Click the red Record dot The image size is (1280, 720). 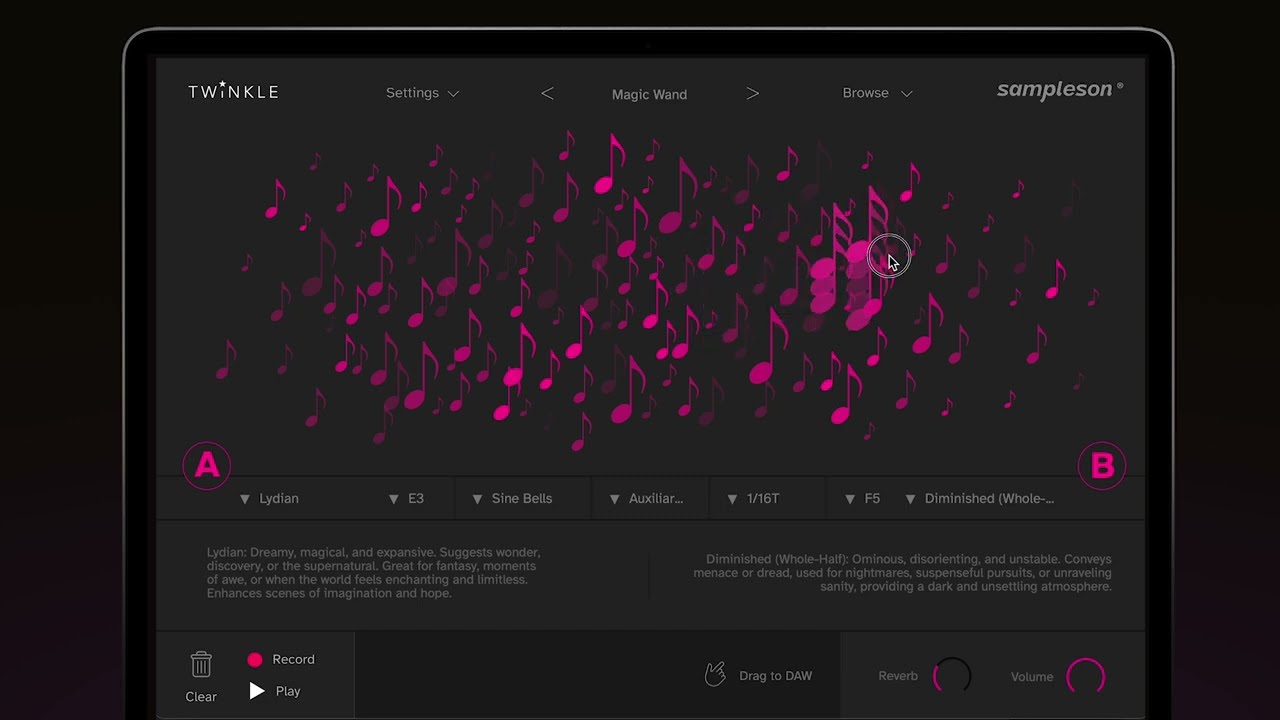coord(255,659)
